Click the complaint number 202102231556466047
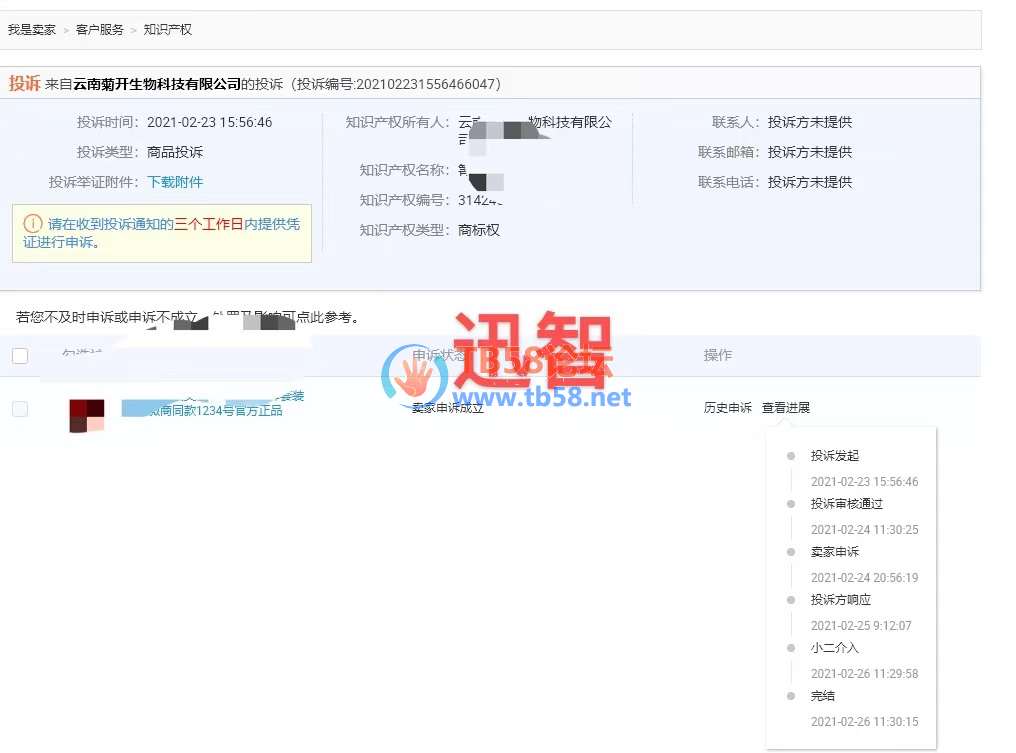1016x753 pixels. pyautogui.click(x=425, y=84)
